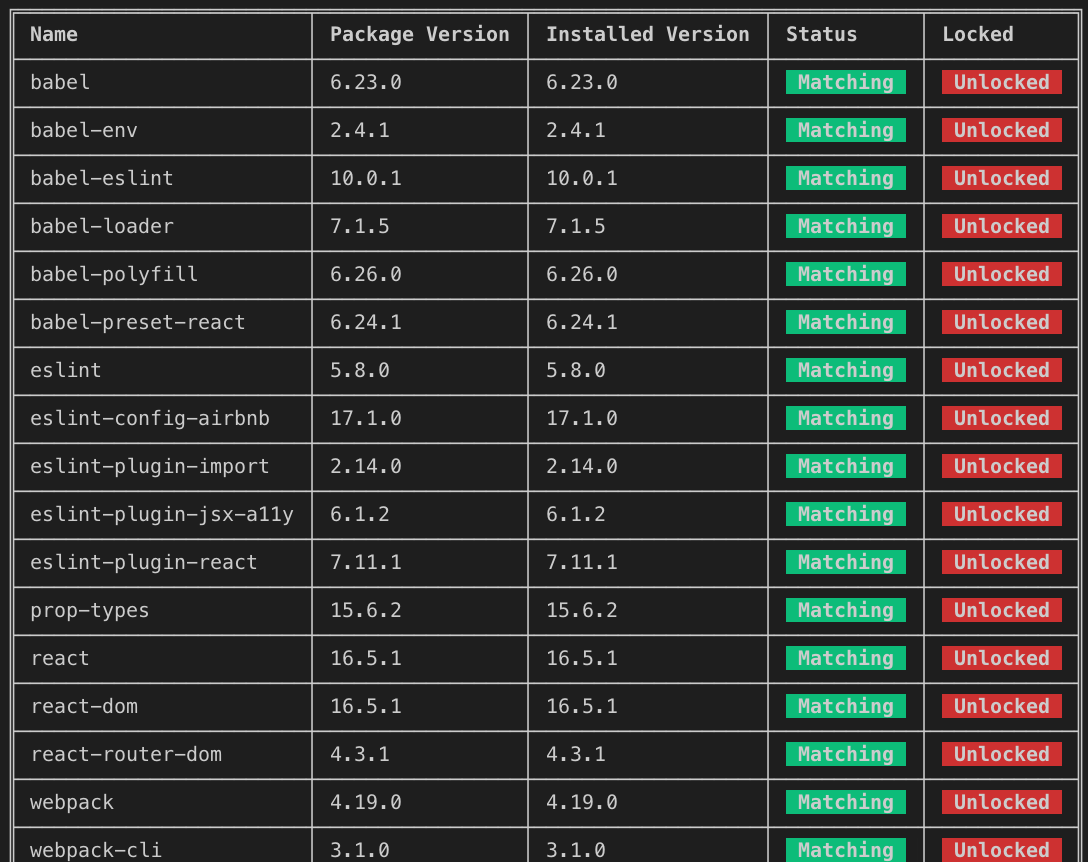The height and width of the screenshot is (862, 1088).
Task: Click the Package Version column header
Action: click(x=420, y=34)
